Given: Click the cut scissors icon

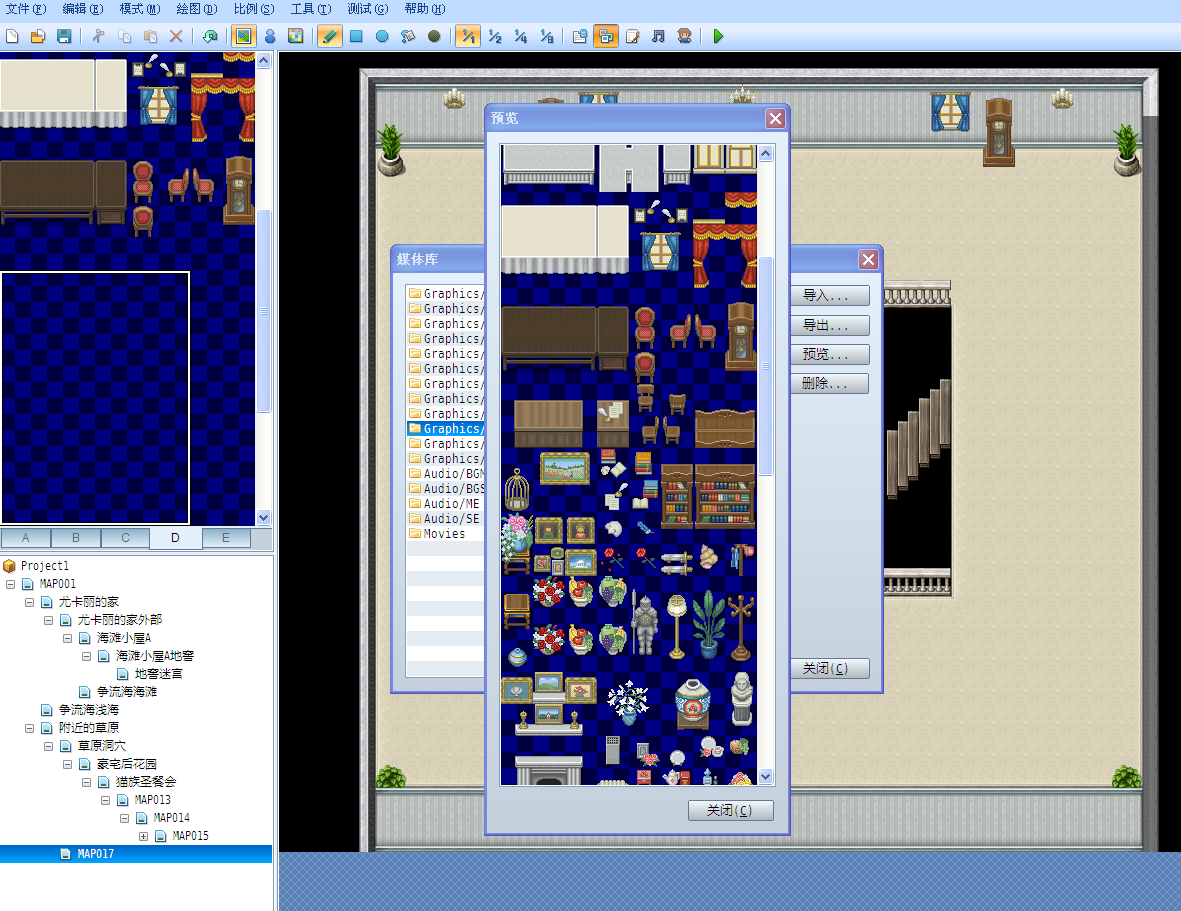Looking at the screenshot, I should 99,36.
